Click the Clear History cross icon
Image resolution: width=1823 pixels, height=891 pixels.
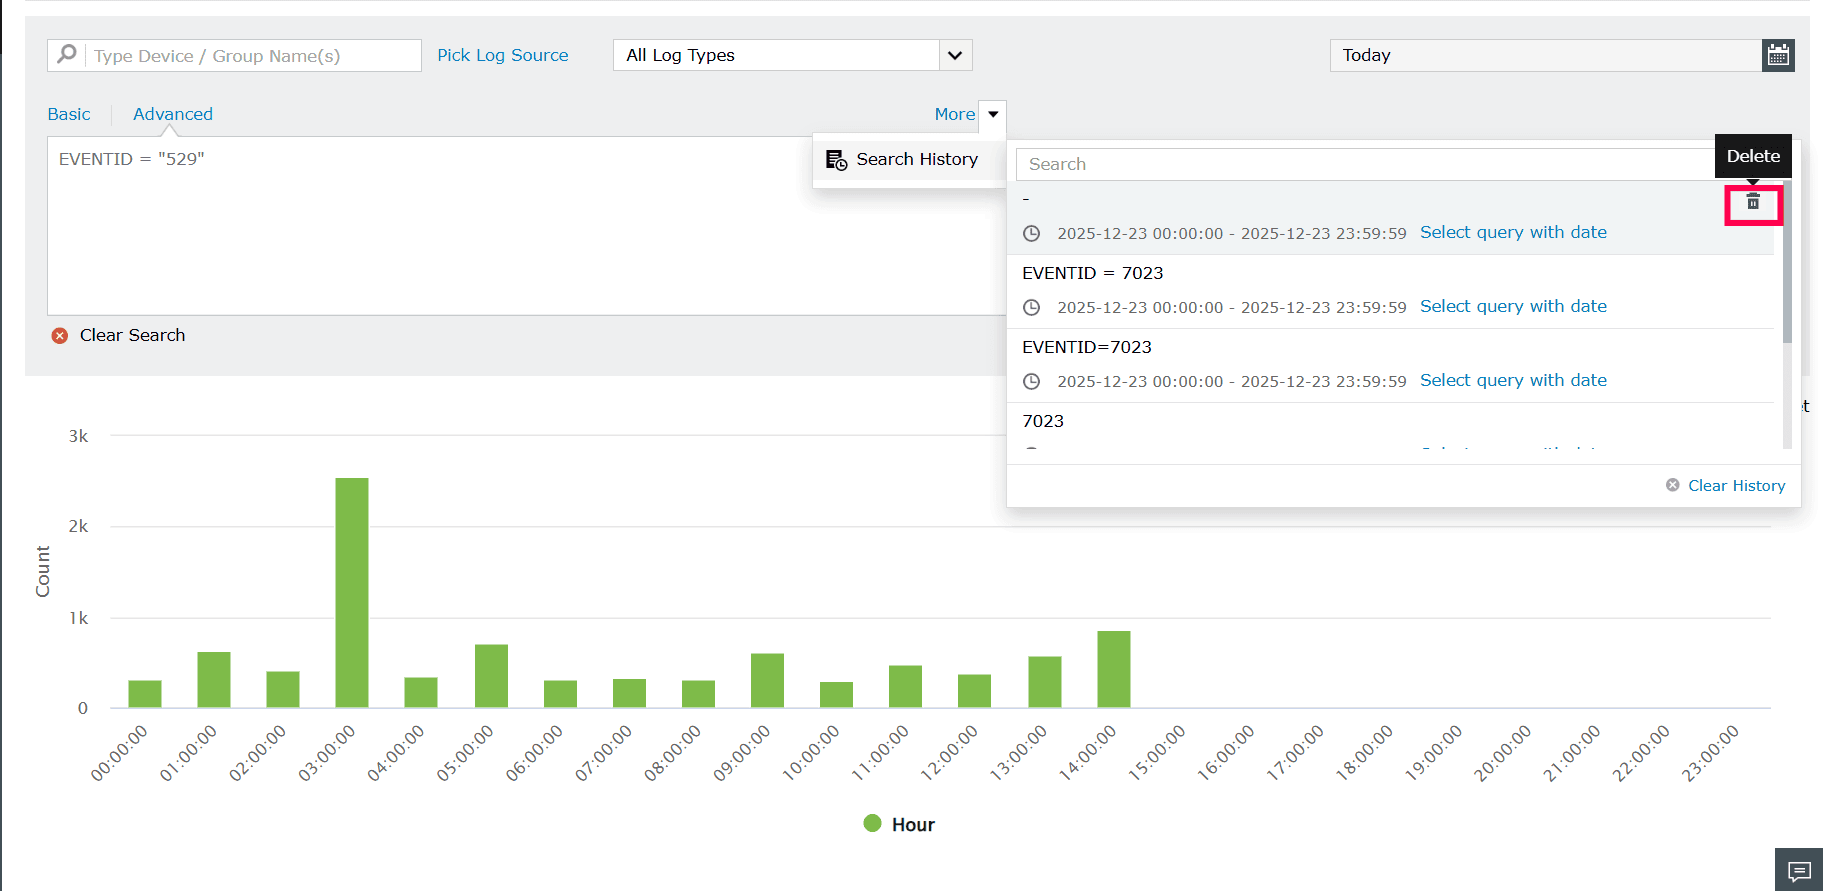1673,485
